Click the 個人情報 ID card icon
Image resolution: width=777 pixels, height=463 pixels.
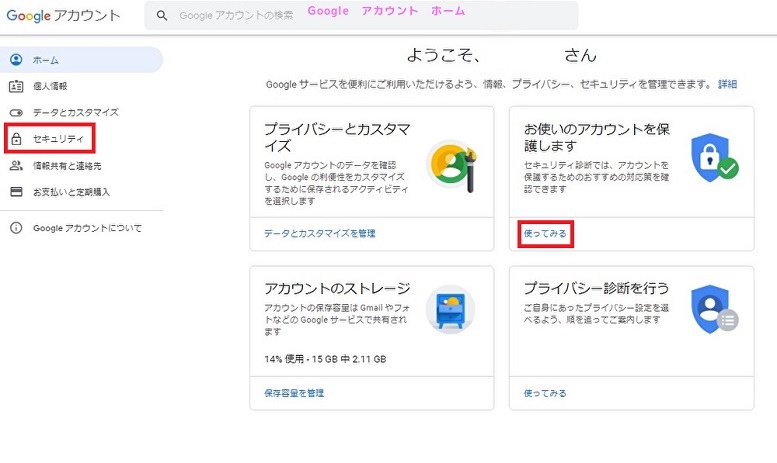[x=16, y=86]
